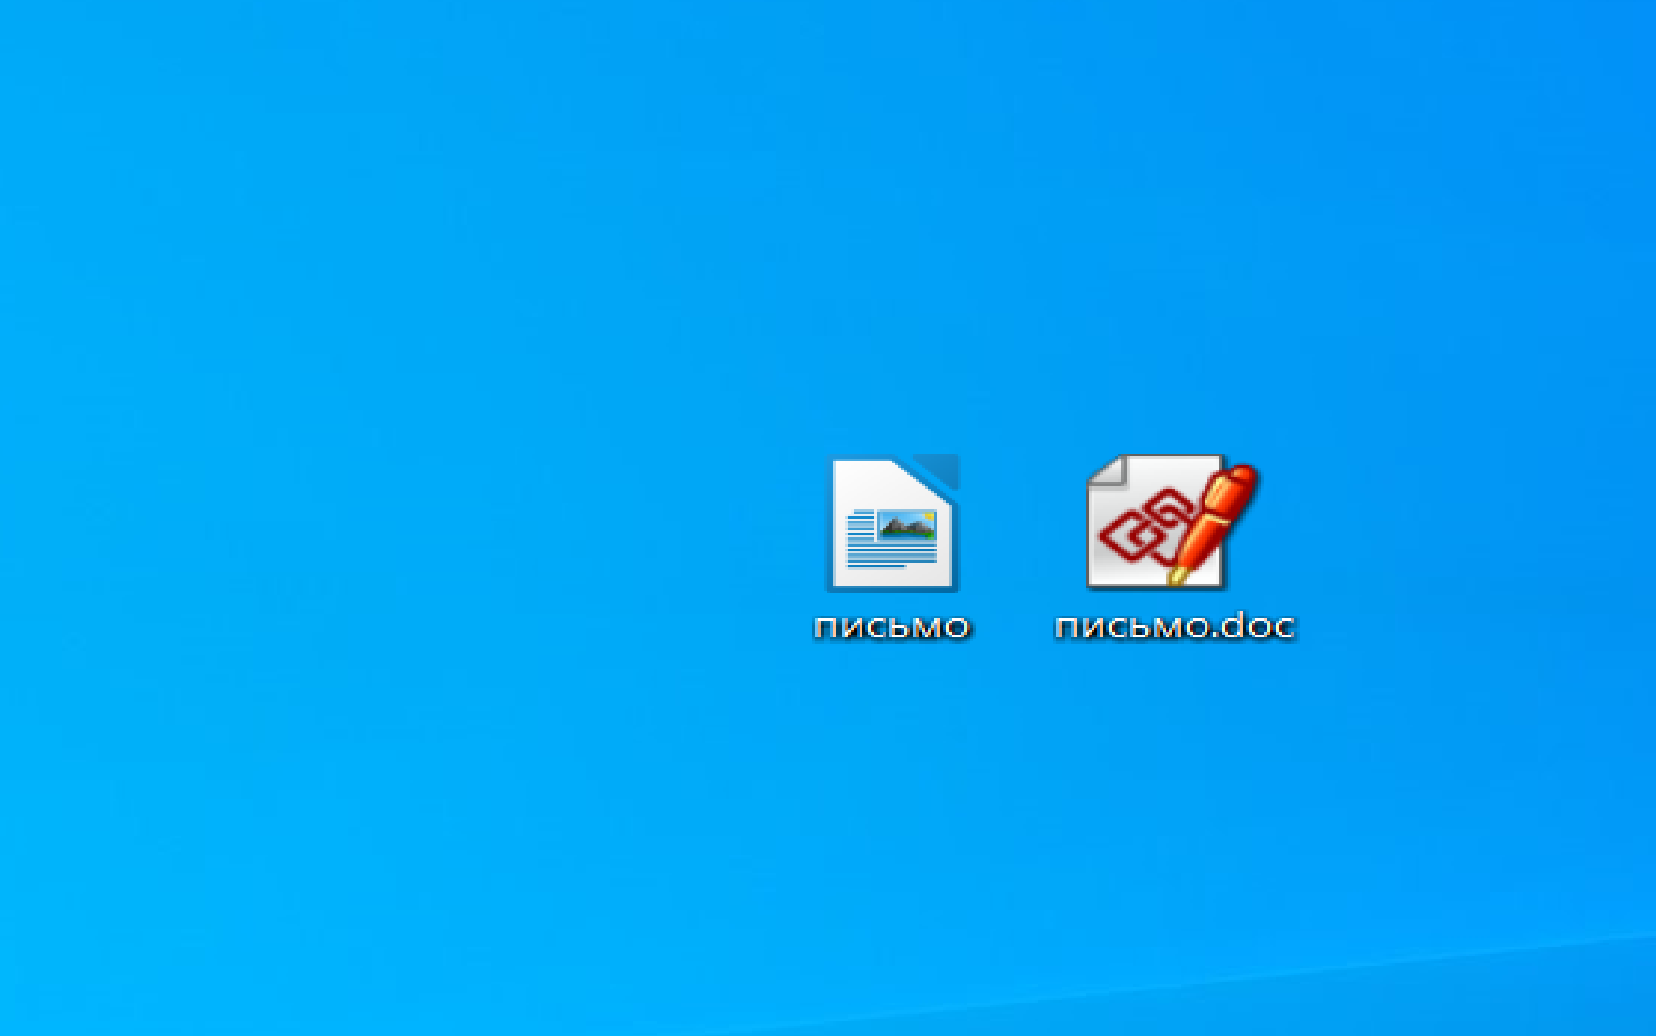The width and height of the screenshot is (1656, 1036).
Task: Click the письмо file name label
Action: coord(891,627)
